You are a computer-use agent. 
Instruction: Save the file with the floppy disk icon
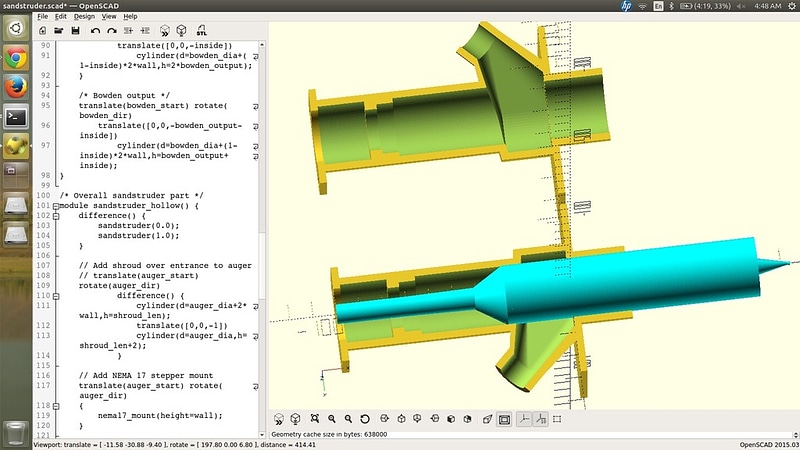76,31
